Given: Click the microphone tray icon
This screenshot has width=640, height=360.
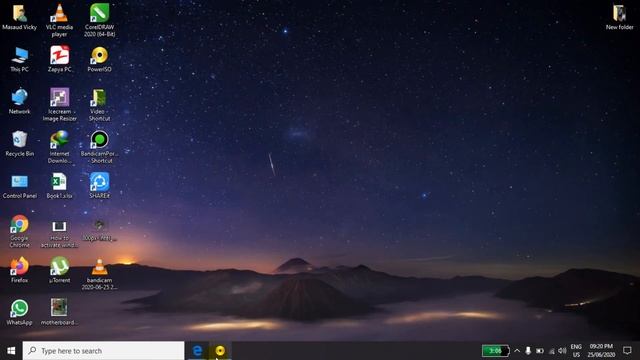Looking at the screenshot, I should click(528, 351).
